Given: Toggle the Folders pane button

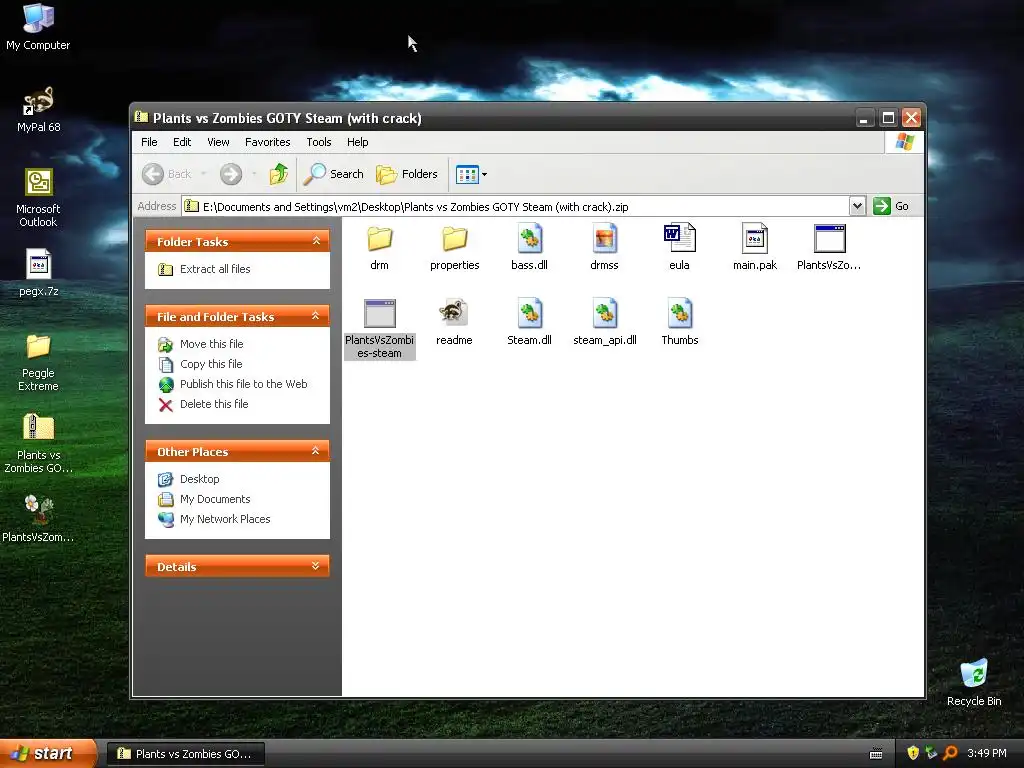Looking at the screenshot, I should 407,174.
